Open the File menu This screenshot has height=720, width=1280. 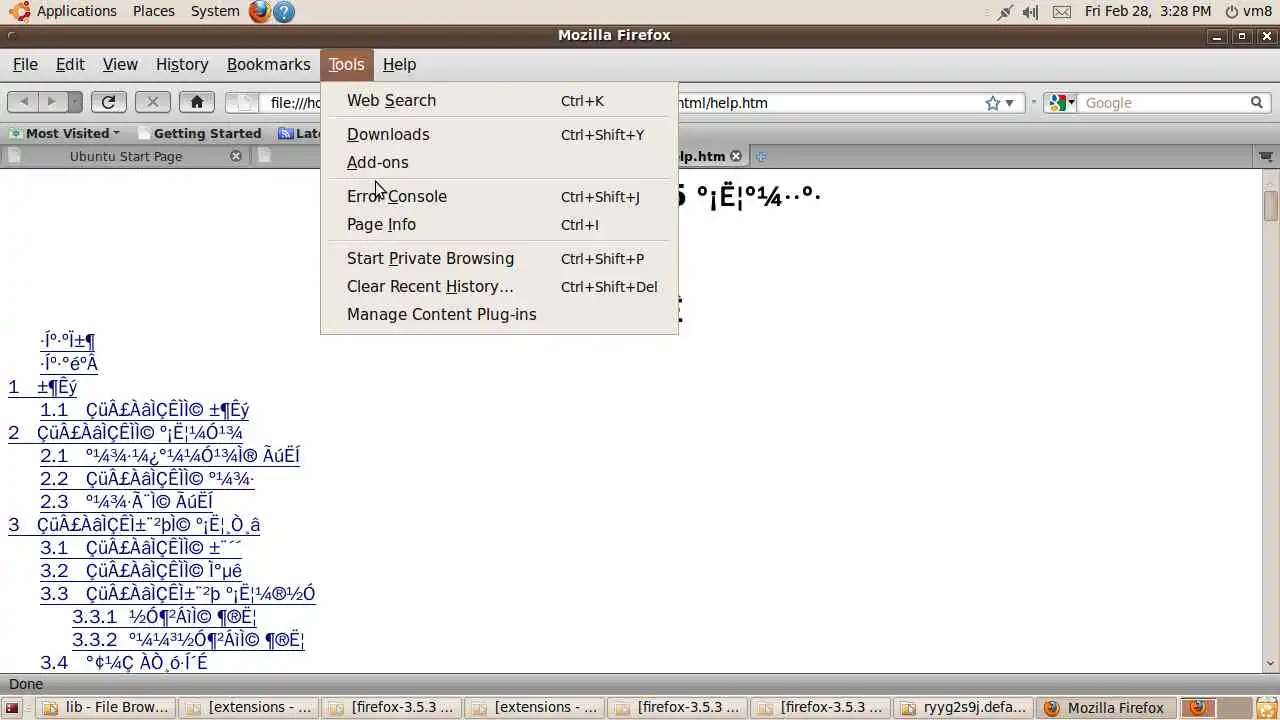point(25,64)
